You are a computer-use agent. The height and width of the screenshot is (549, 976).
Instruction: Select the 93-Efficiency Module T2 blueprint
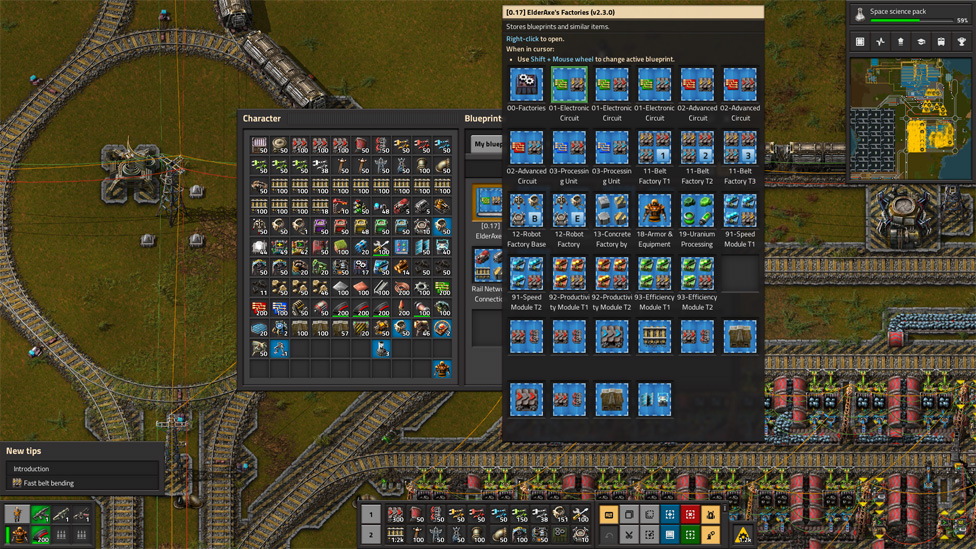tap(697, 273)
